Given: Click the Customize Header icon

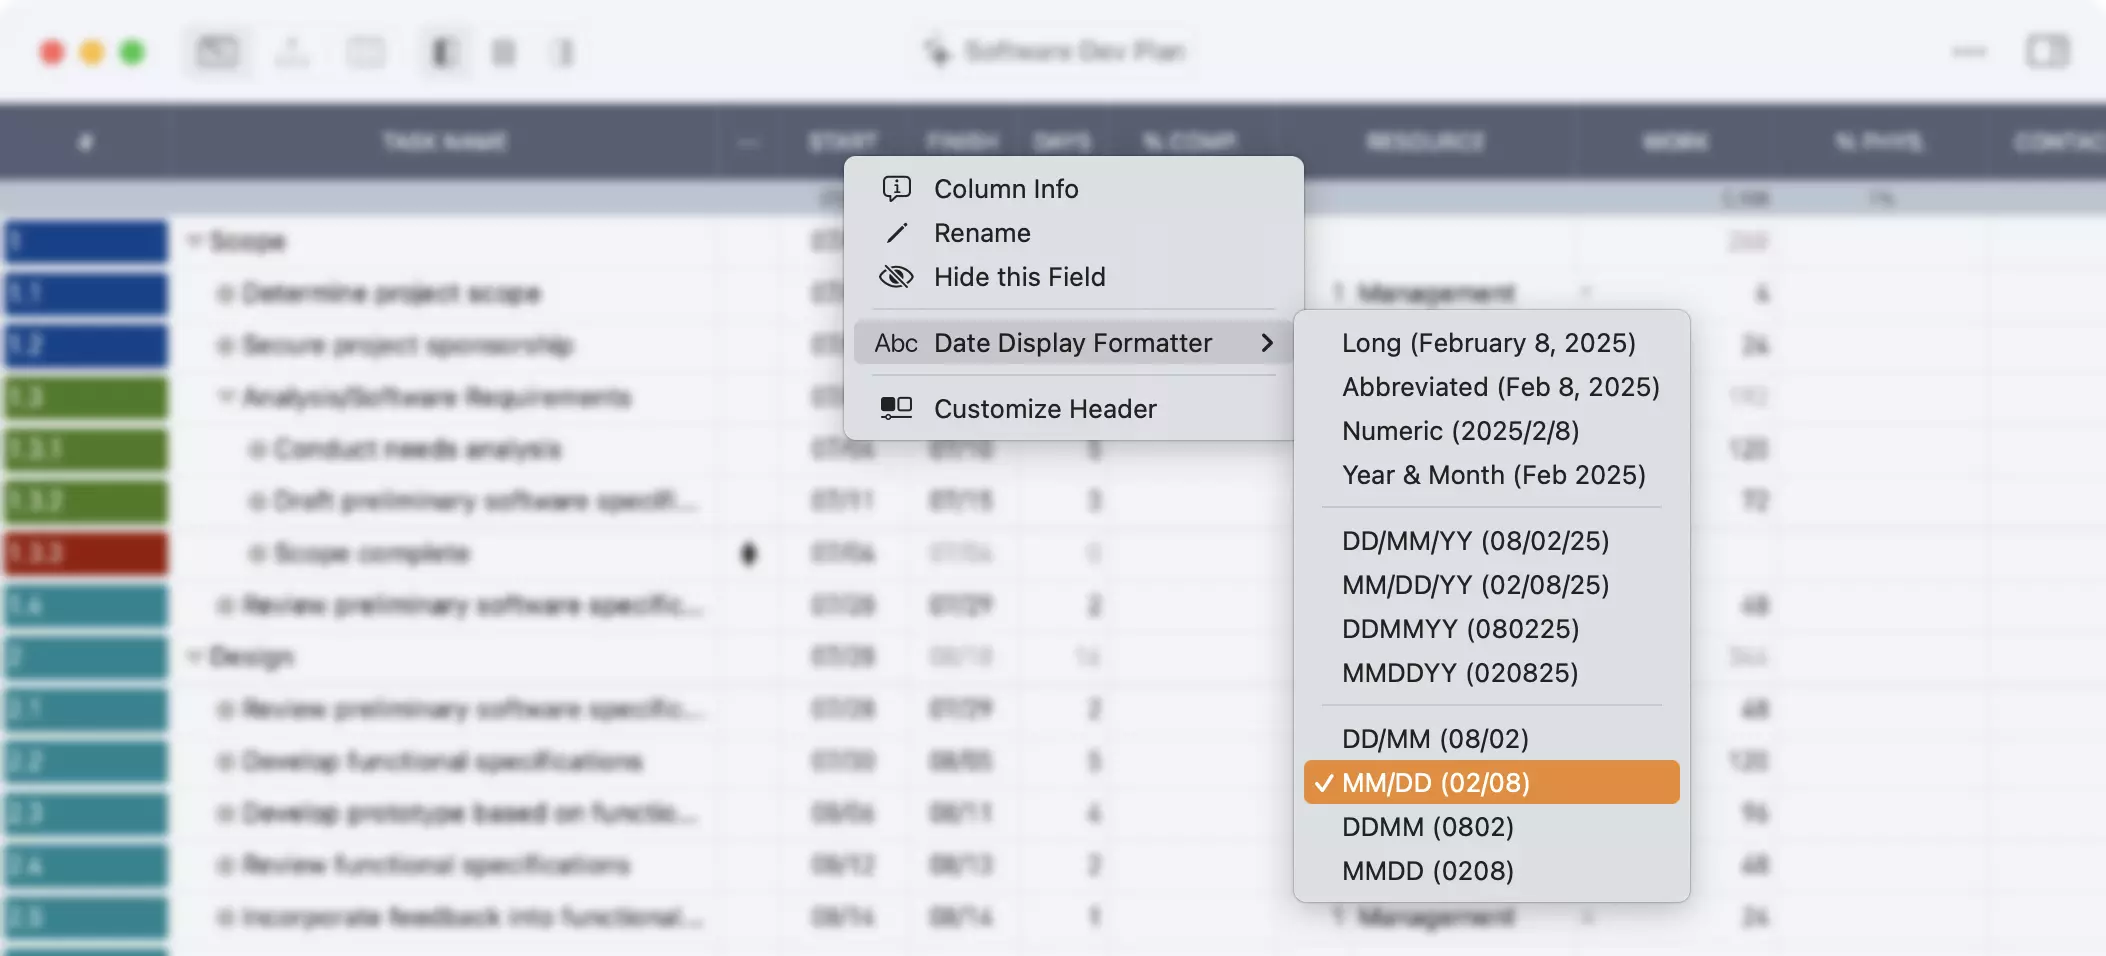Looking at the screenshot, I should [x=896, y=408].
